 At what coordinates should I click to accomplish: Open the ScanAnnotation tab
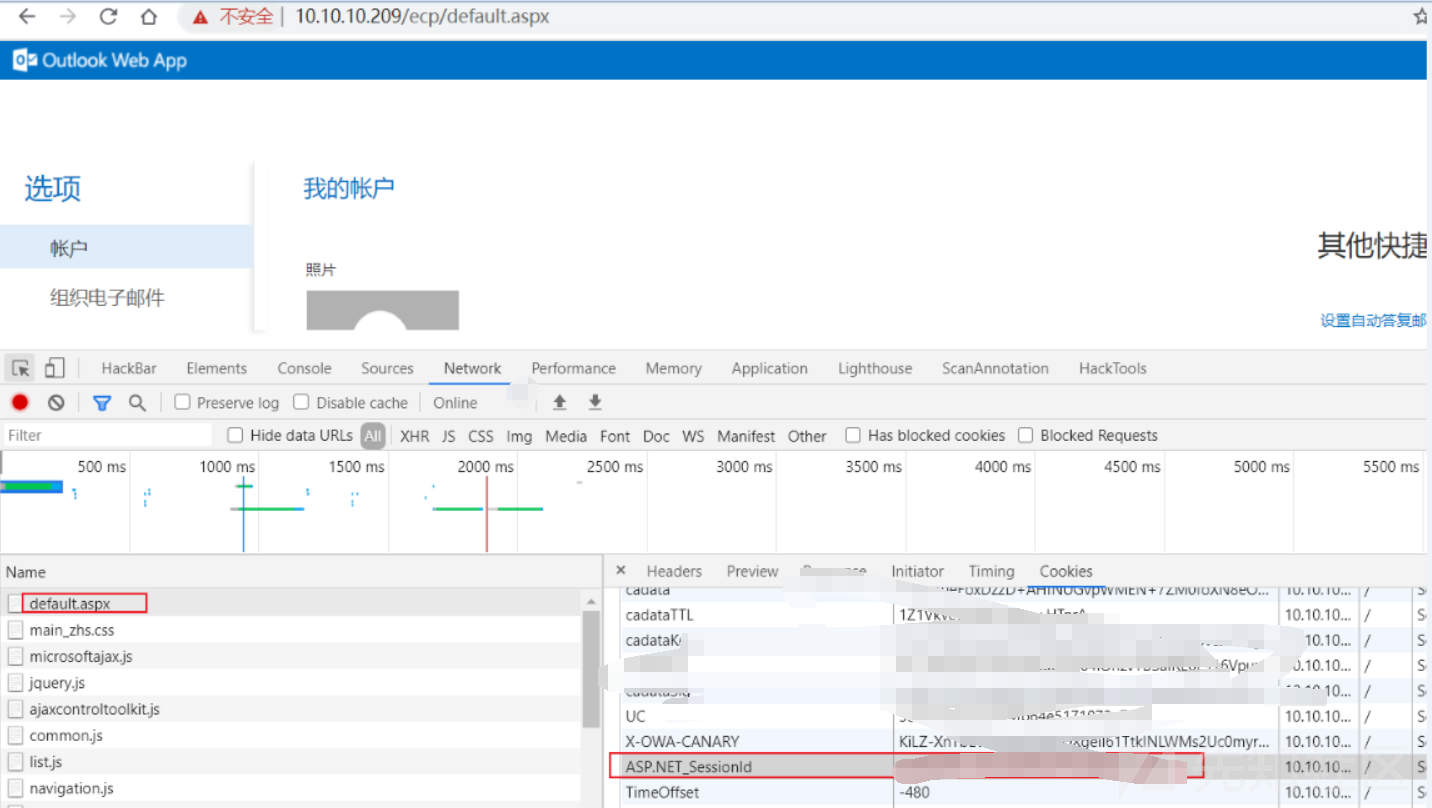[995, 368]
